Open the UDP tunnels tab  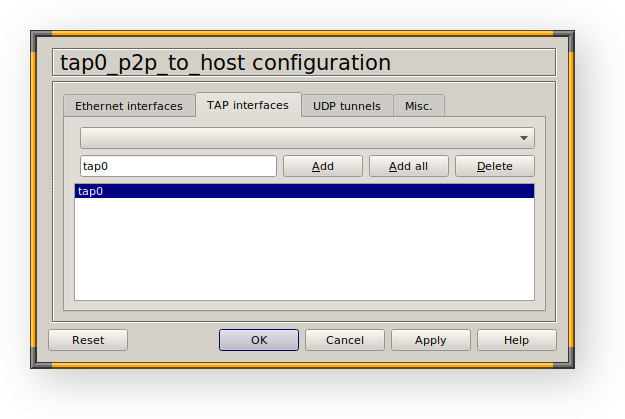coord(347,106)
